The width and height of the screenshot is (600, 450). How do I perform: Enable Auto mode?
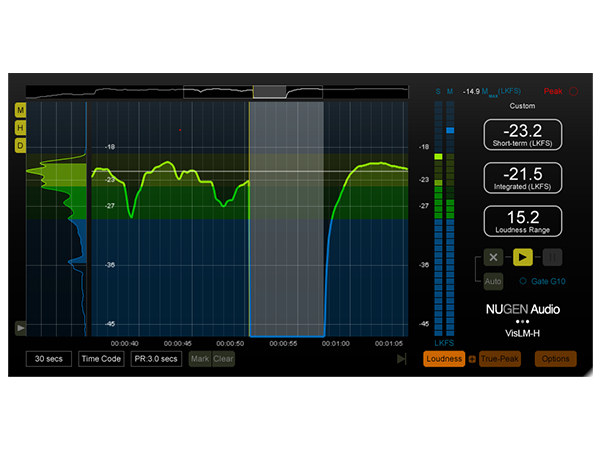(x=493, y=281)
